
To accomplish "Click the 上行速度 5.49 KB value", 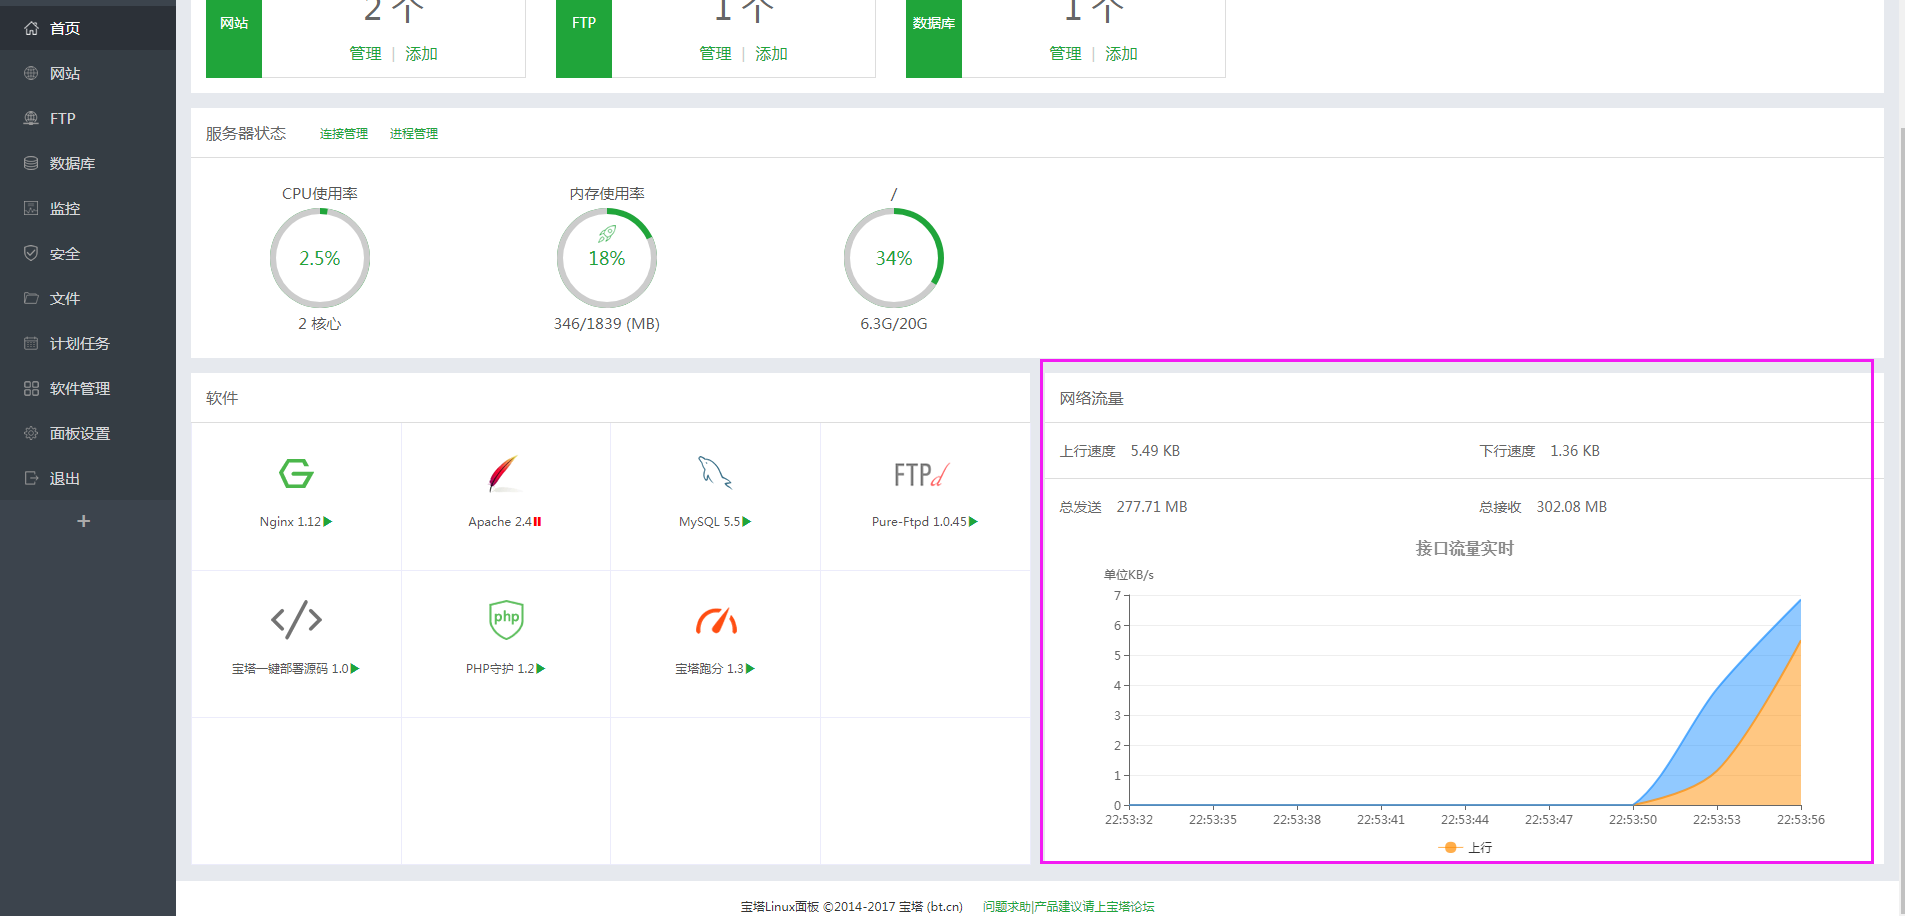I will [1155, 451].
